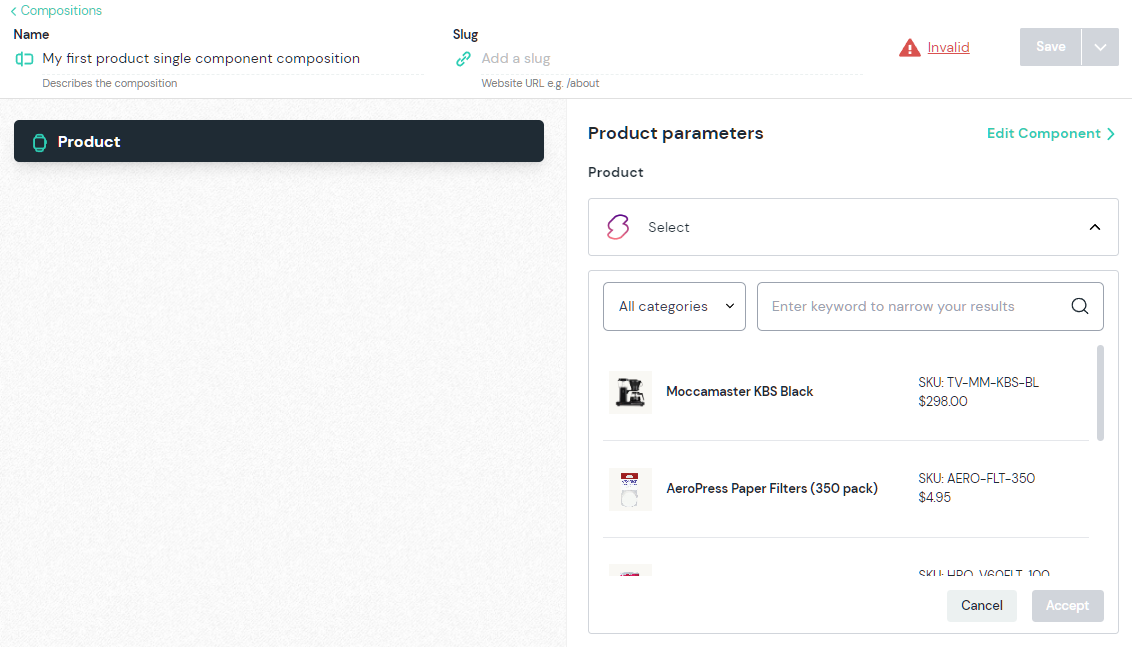Click the keyword search input field

coord(910,306)
